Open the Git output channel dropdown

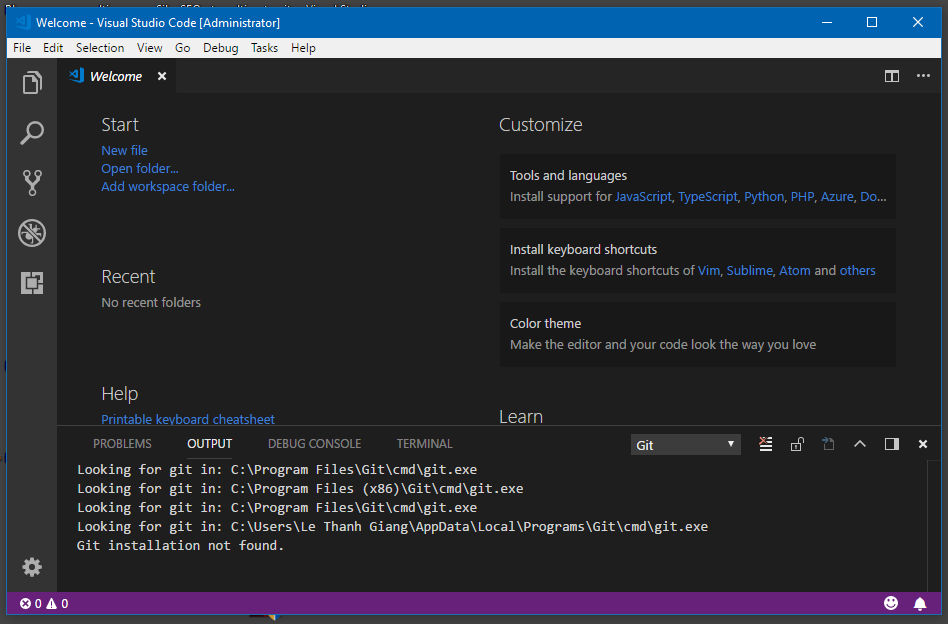coord(685,443)
